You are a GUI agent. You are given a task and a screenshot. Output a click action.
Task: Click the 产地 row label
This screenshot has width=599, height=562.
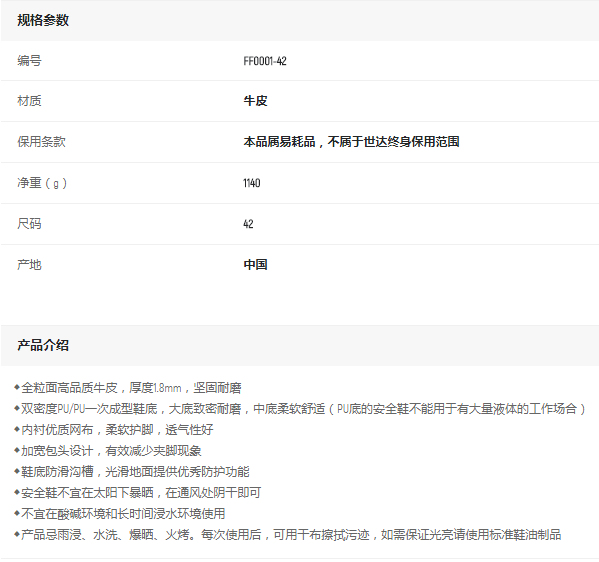pos(29,264)
